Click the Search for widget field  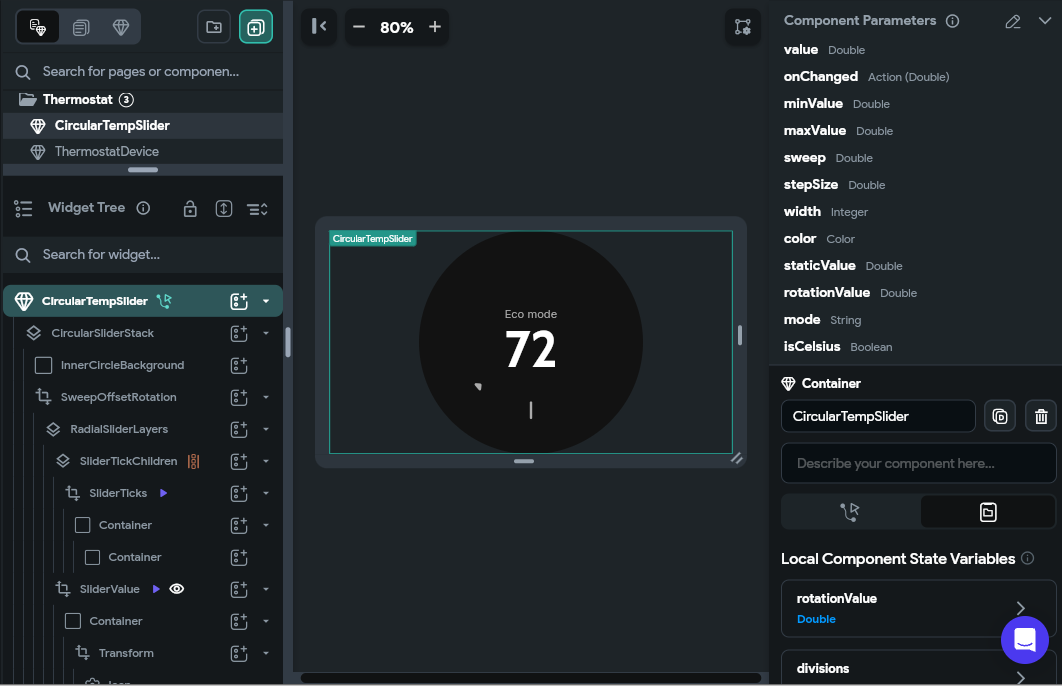[143, 255]
